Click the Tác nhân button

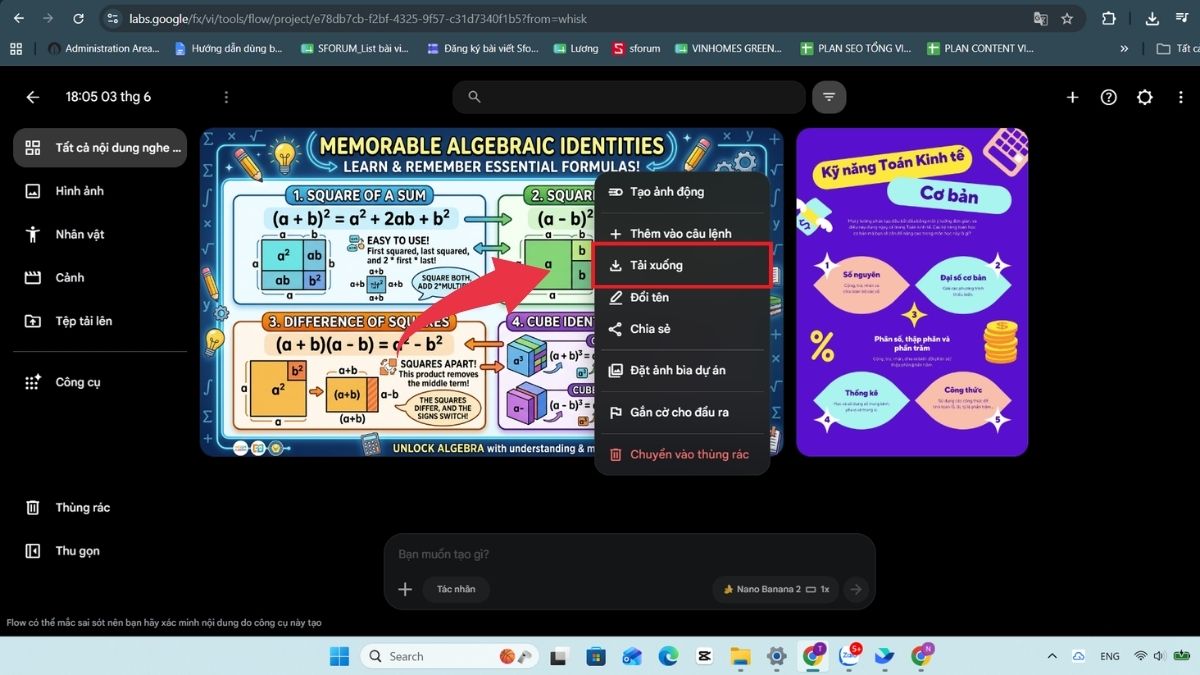pos(456,589)
